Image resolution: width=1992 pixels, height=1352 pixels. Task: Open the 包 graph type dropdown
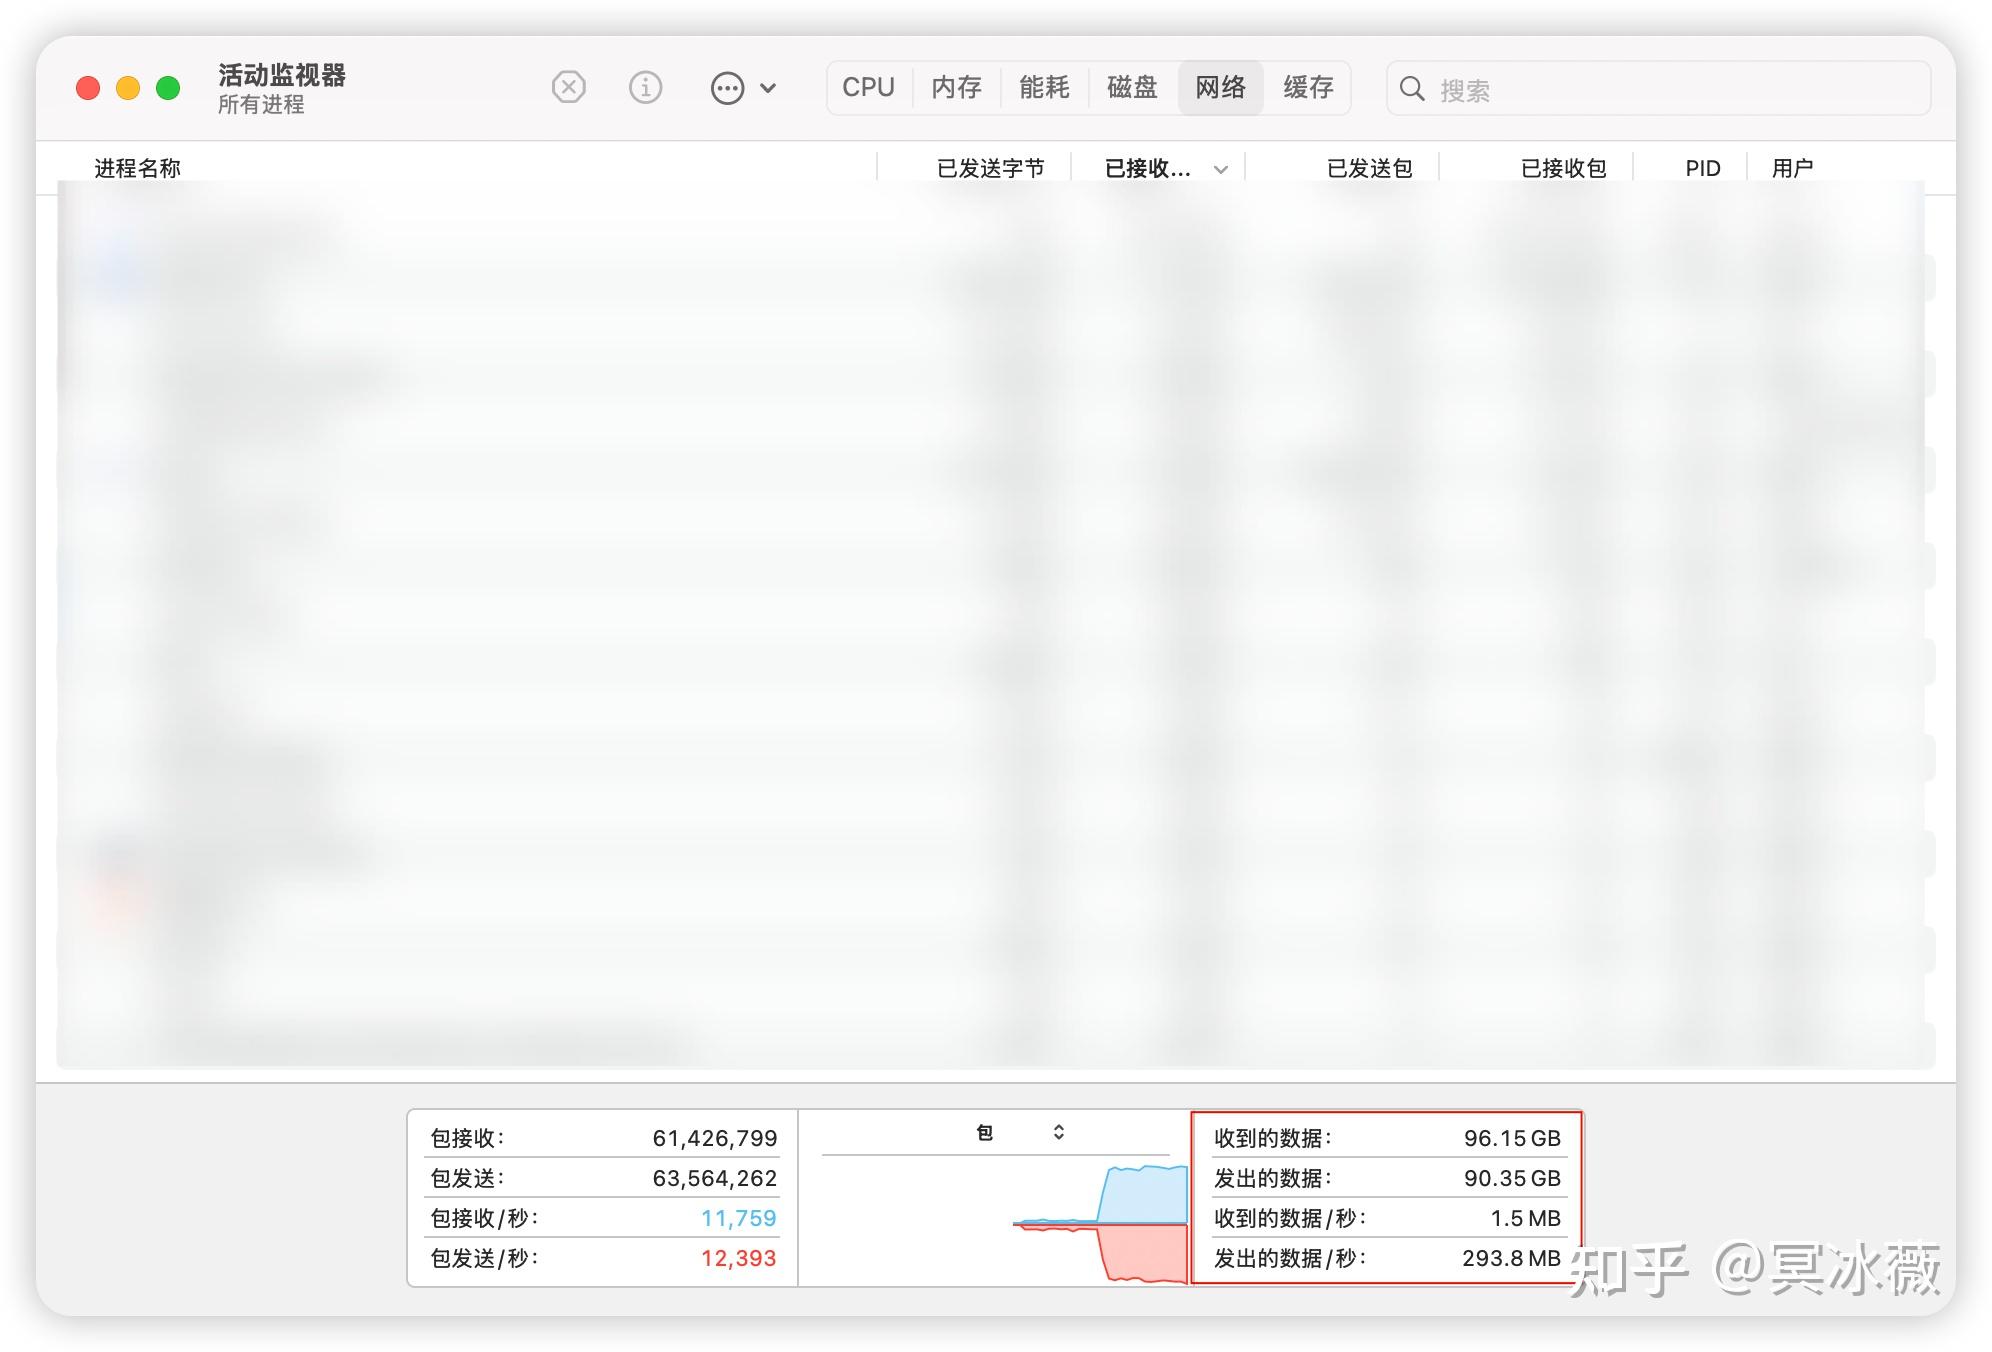click(x=1016, y=1133)
